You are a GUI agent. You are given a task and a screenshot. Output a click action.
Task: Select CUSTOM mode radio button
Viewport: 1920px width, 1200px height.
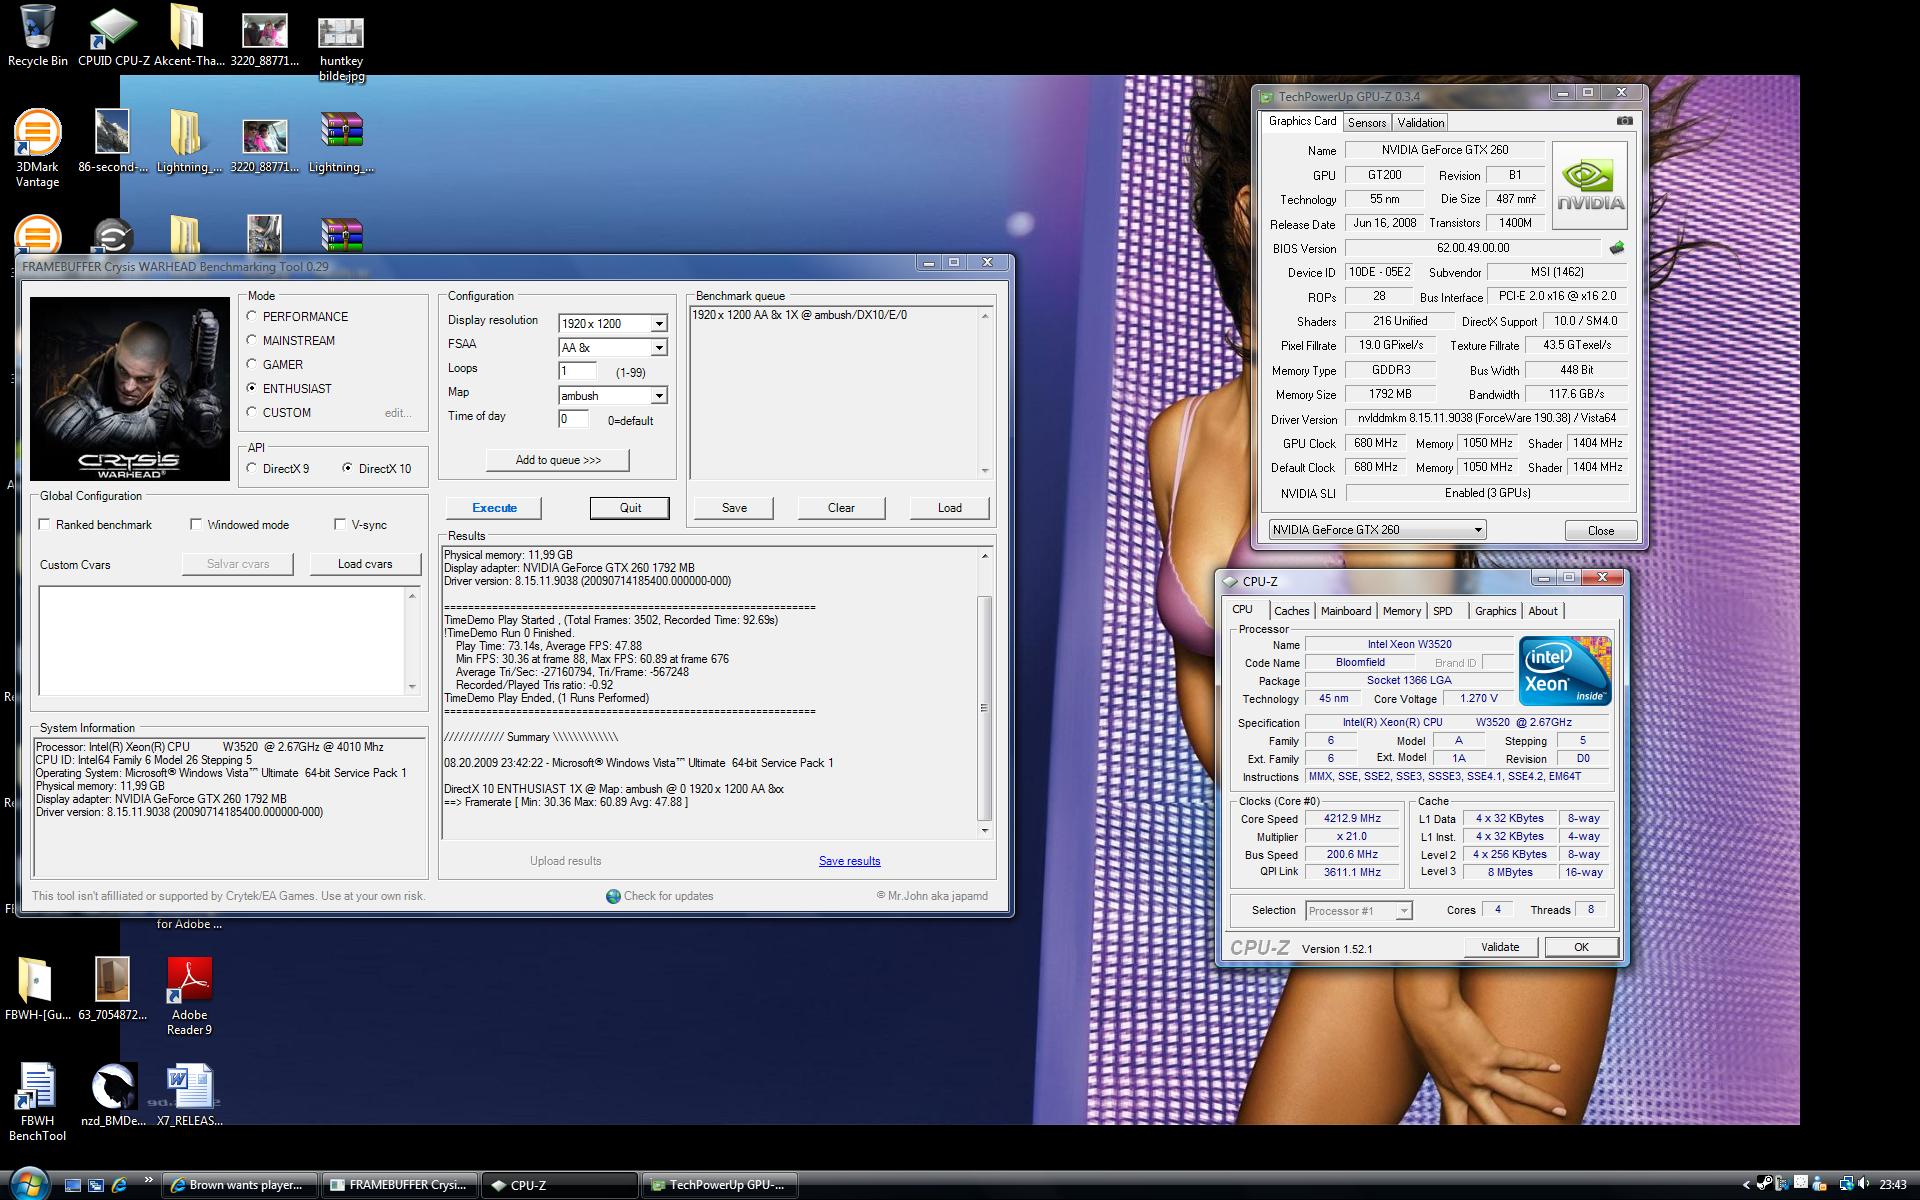pyautogui.click(x=252, y=412)
